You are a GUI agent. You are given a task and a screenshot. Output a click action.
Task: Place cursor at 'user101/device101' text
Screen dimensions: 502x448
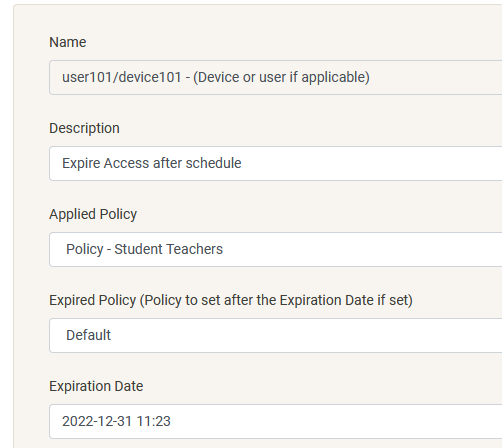(x=122, y=77)
